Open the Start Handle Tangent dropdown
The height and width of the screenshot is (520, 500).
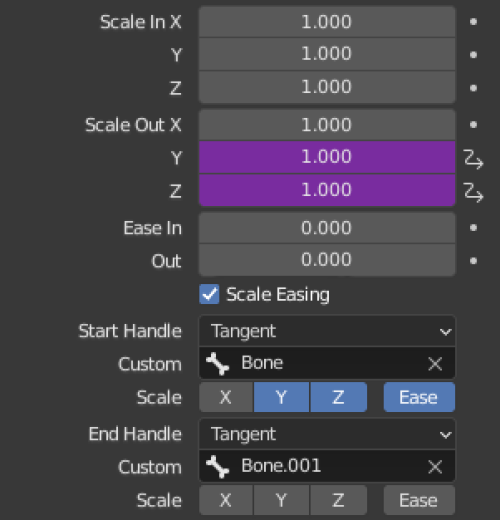click(327, 331)
